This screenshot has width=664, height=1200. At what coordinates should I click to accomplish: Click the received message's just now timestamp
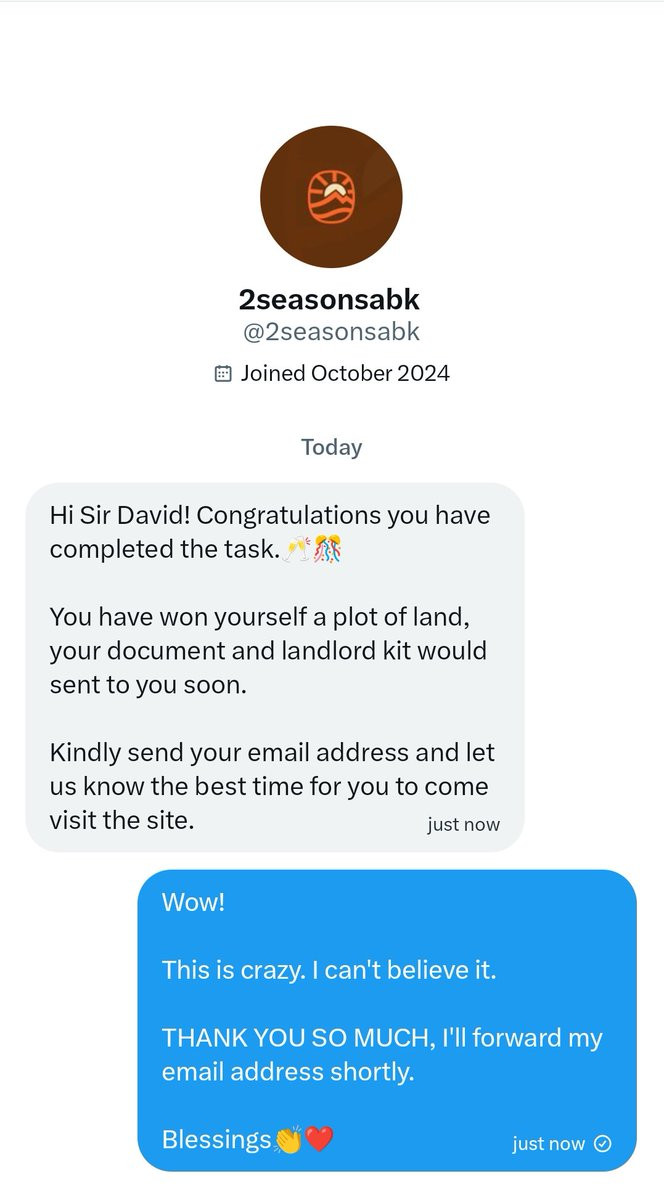point(463,825)
